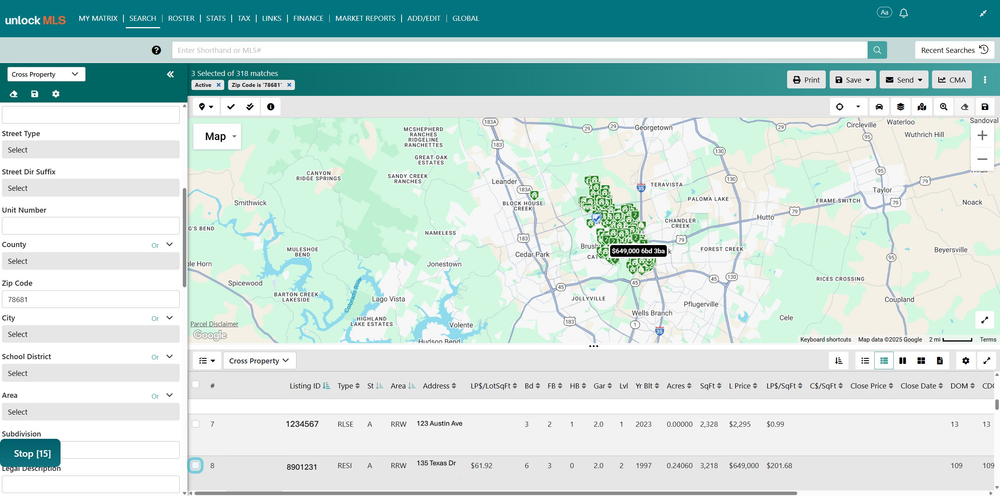Open the results list actions dropdown
The height and width of the screenshot is (496, 1000).
(x=207, y=361)
